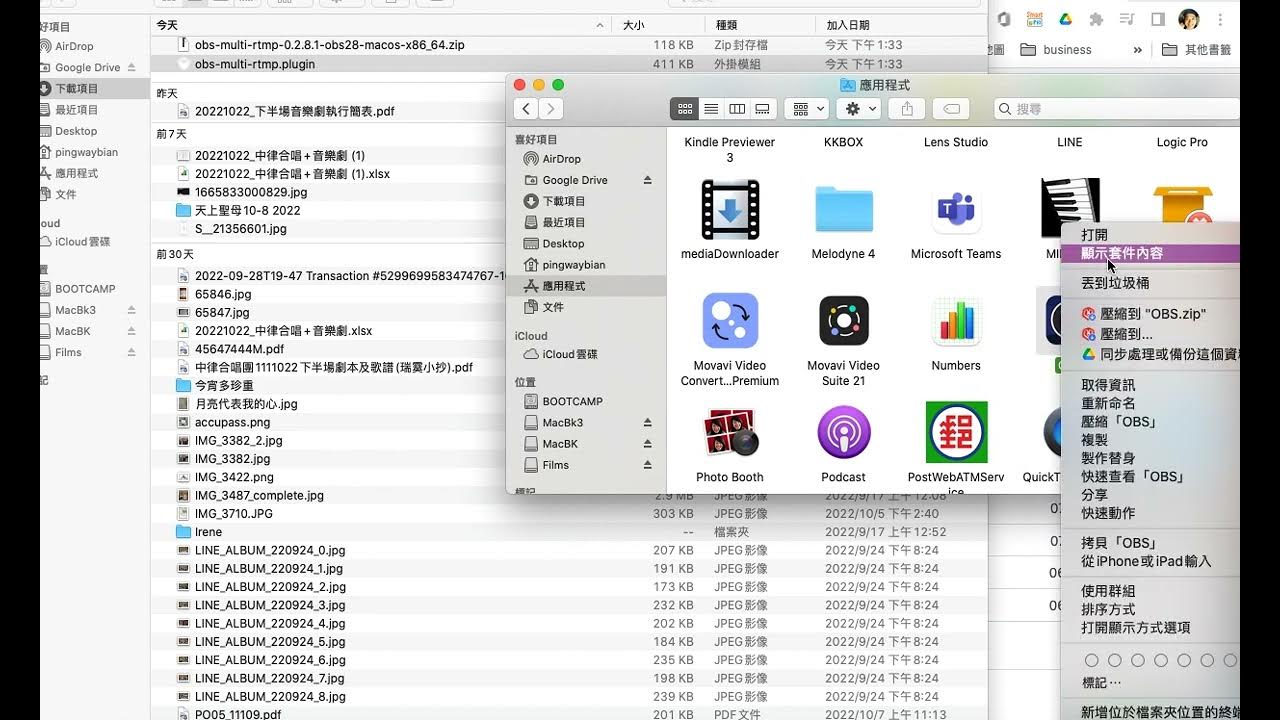
Task: Select 重新命名 in the context menu
Action: 1108,403
